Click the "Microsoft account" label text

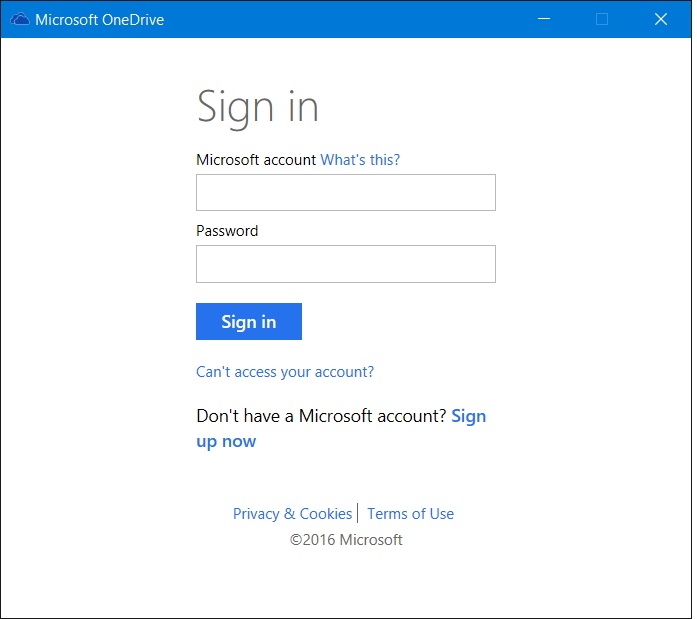[x=256, y=160]
